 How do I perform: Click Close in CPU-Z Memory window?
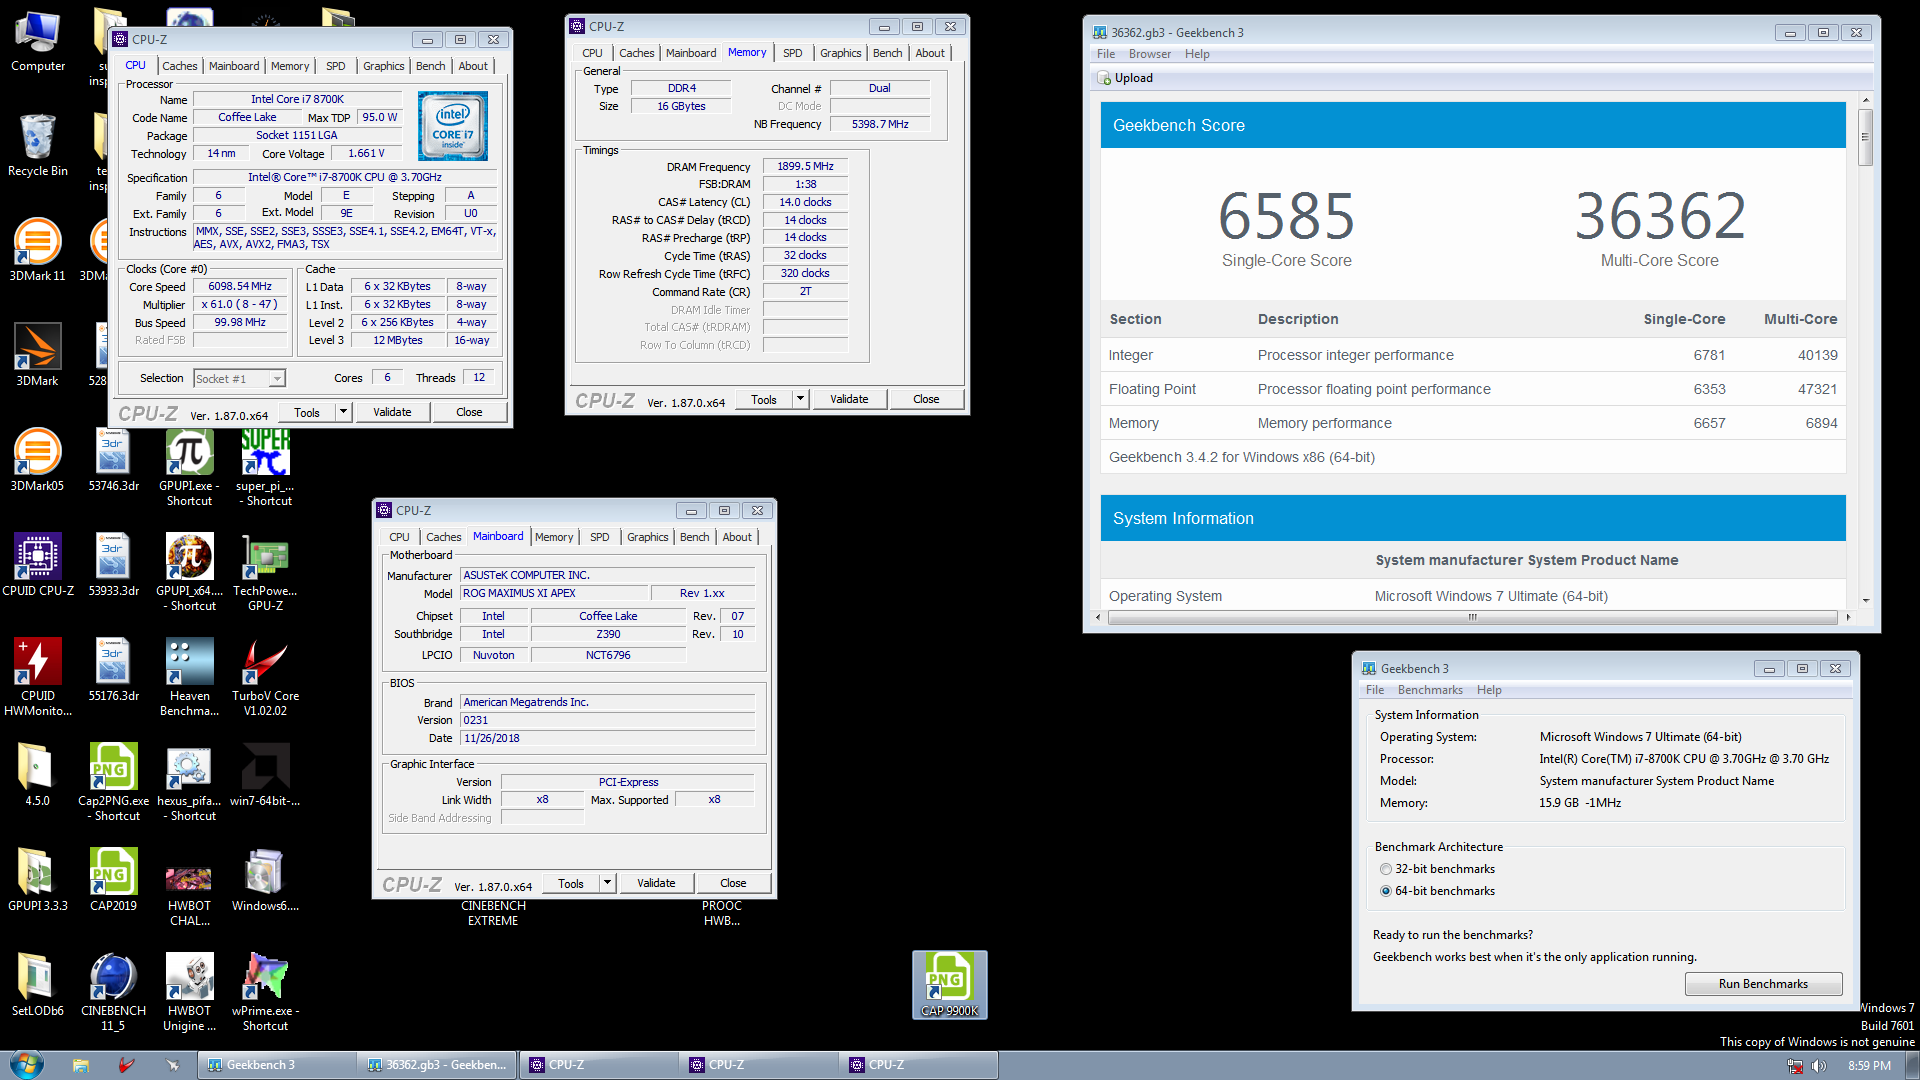click(926, 399)
